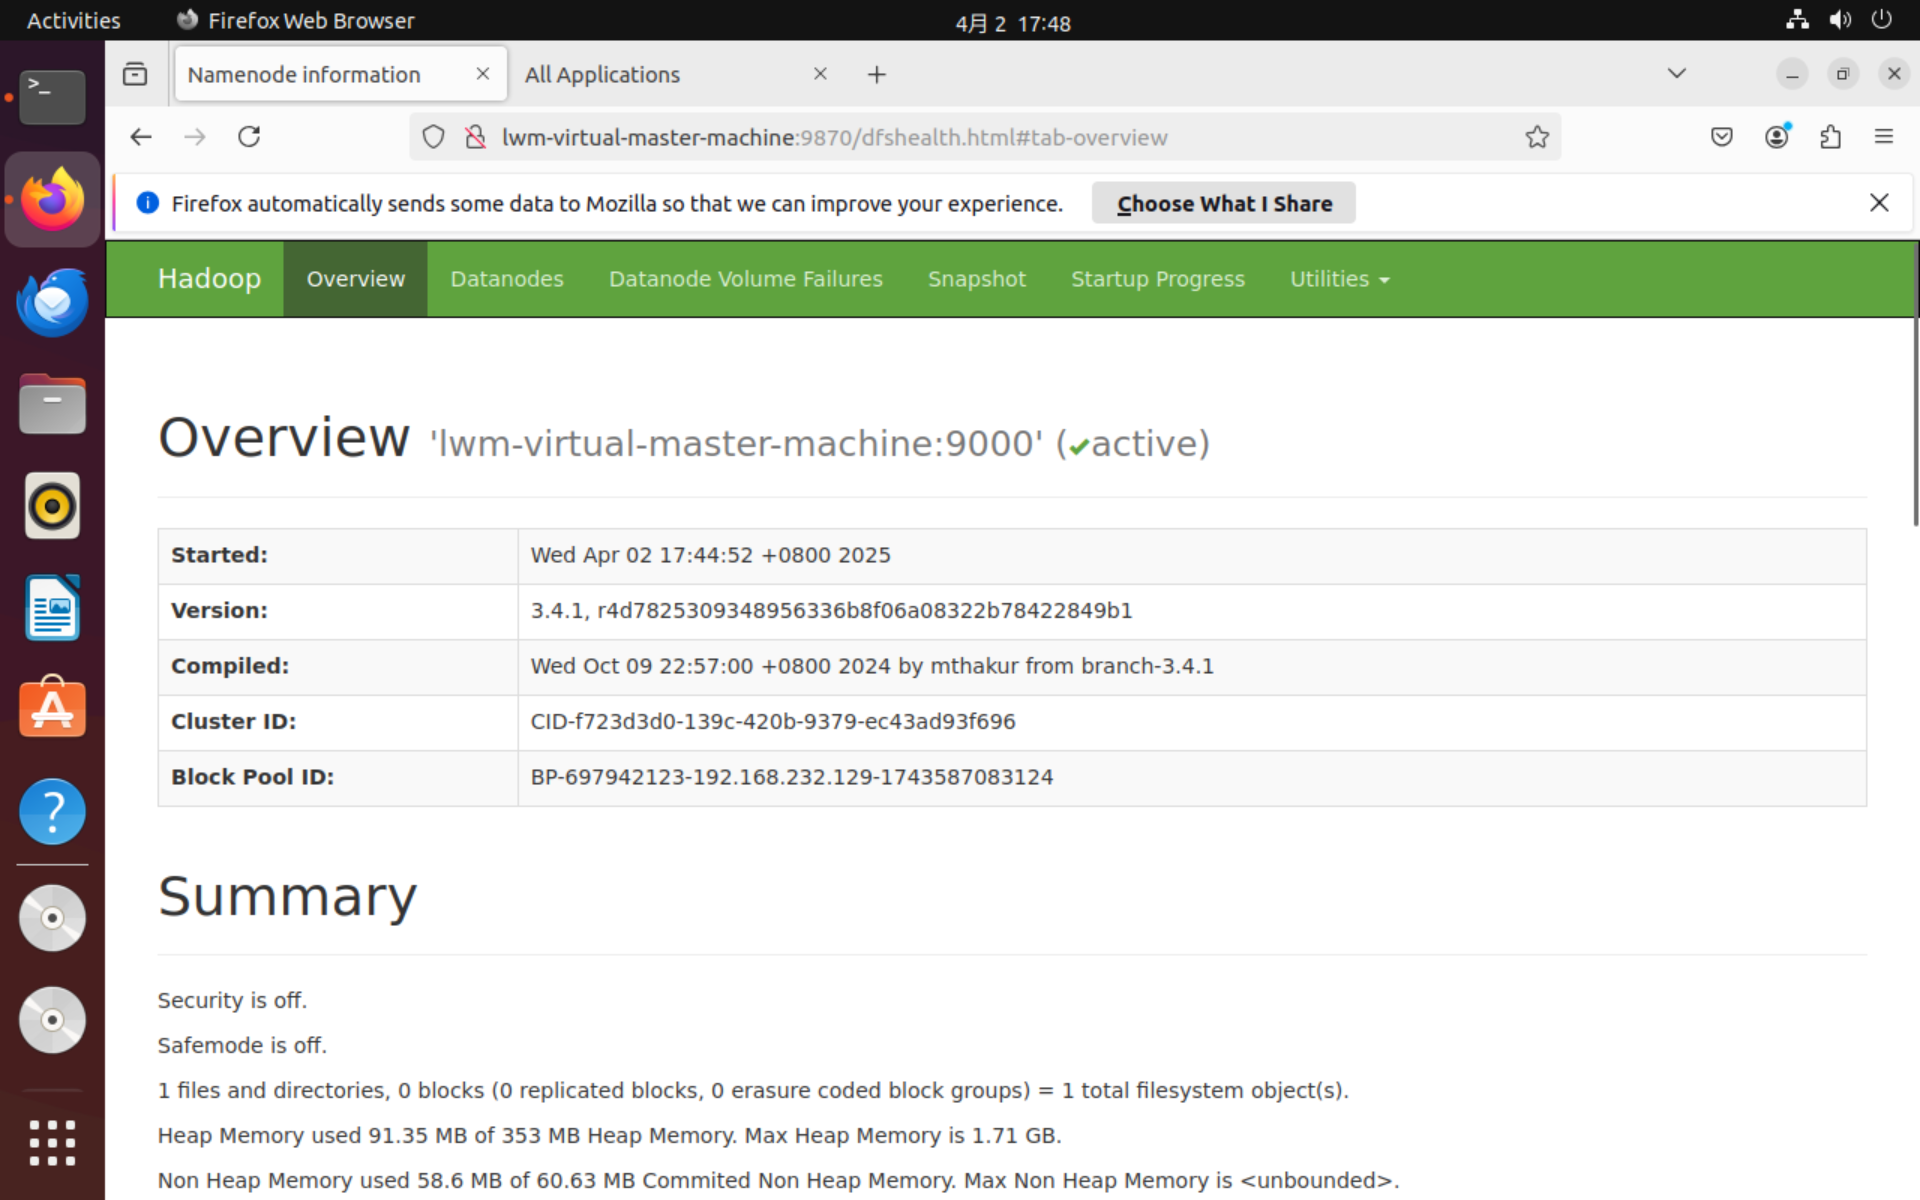The image size is (1920, 1200).
Task: Open the Snapshot section
Action: click(x=977, y=279)
